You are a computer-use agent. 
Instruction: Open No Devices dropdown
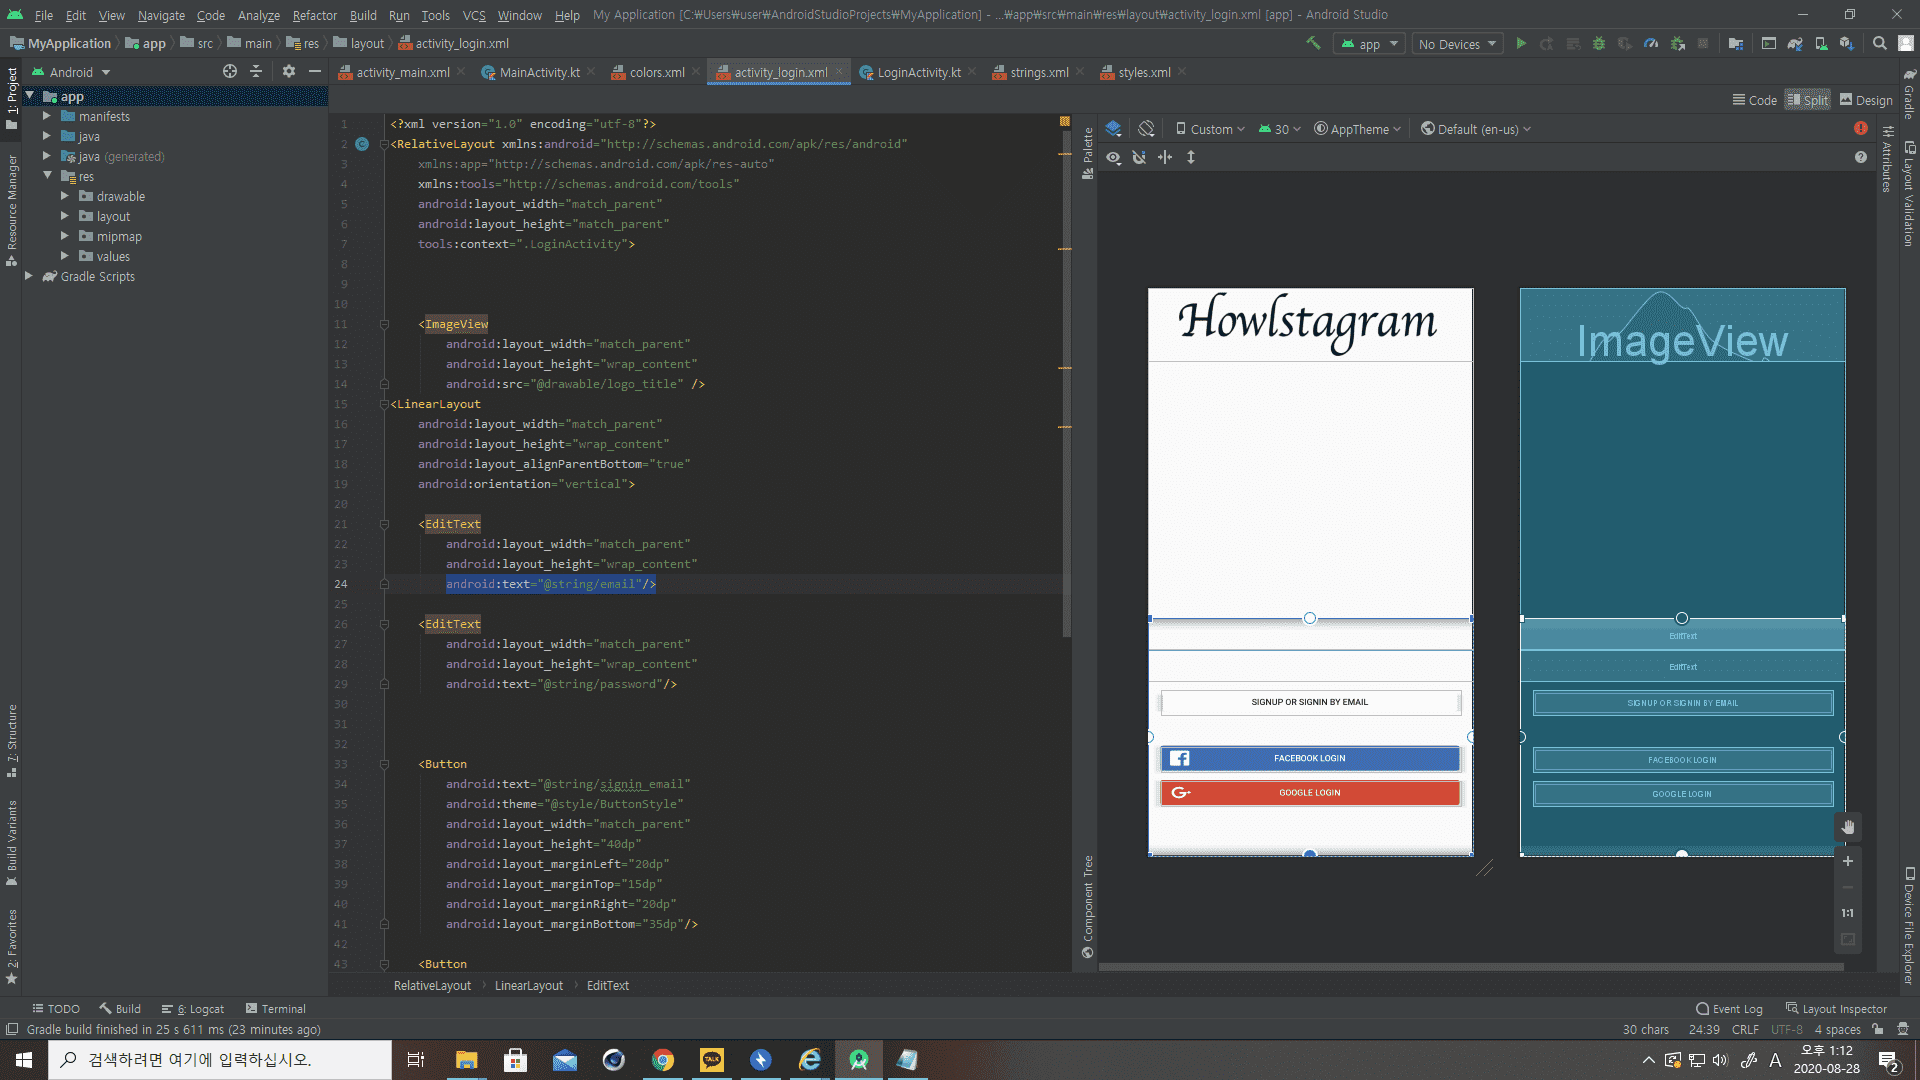coord(1458,44)
